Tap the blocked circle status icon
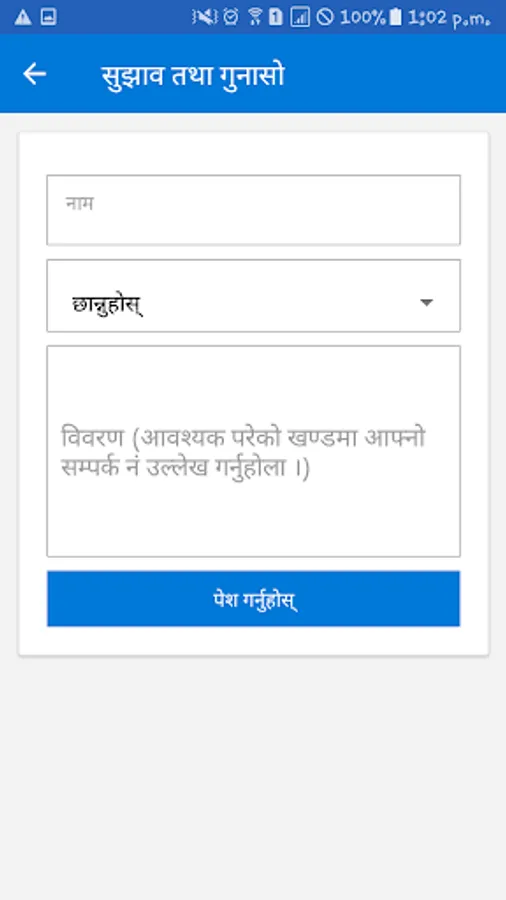 tap(325, 17)
